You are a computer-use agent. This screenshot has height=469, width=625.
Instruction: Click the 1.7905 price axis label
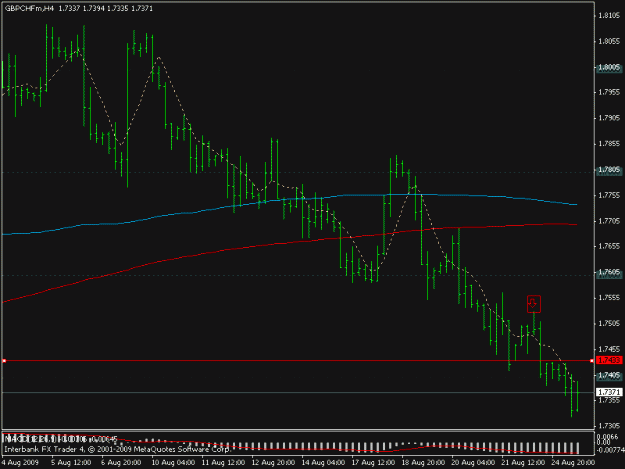click(609, 118)
